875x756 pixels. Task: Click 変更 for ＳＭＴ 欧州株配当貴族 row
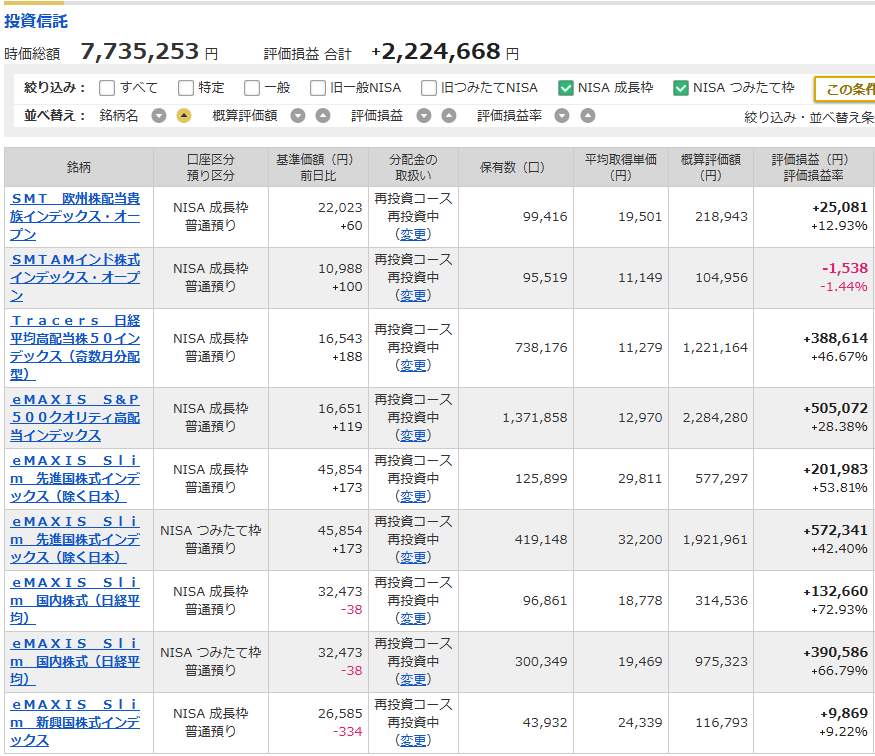413,234
